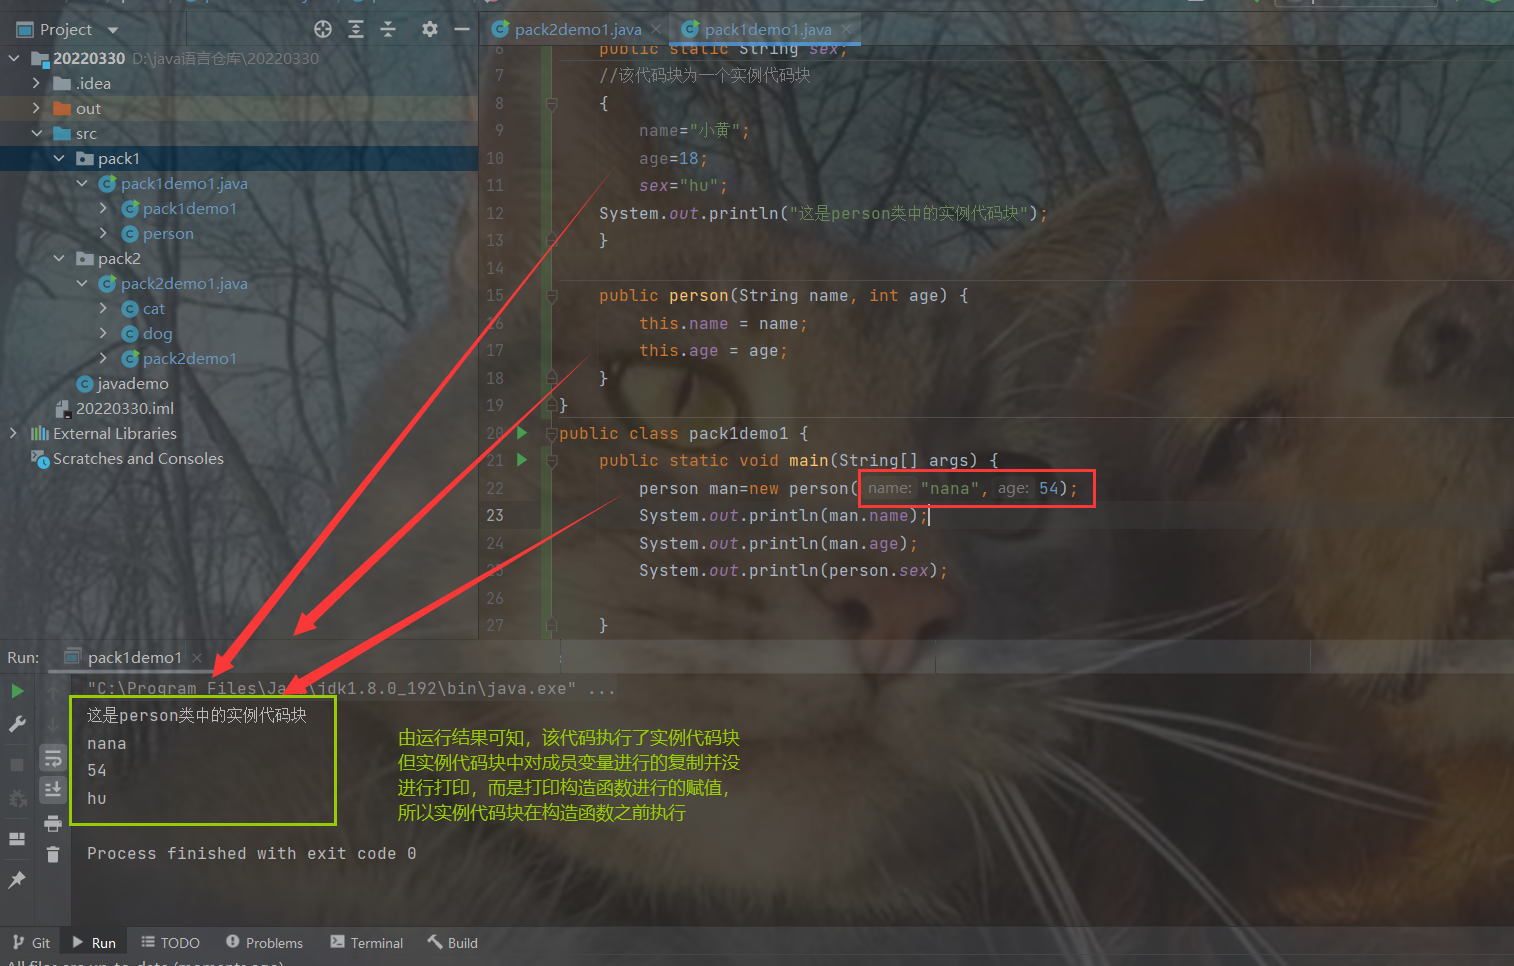
Task: Expand the dog class node
Action: pos(103,334)
